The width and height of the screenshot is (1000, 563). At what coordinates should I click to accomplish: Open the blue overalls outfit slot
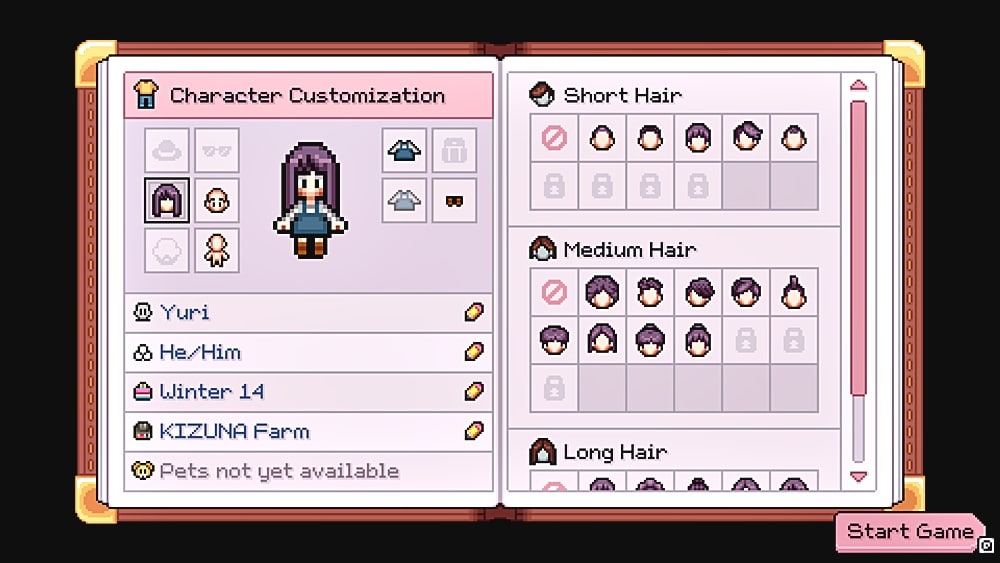(x=404, y=150)
